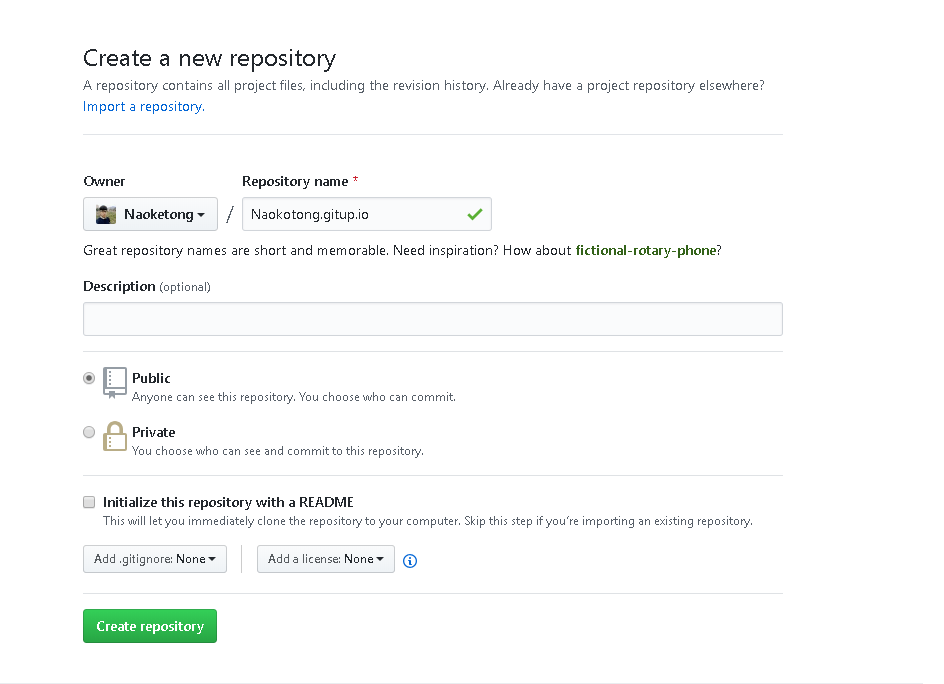This screenshot has height=684, width=944.
Task: Click the Private repository lock icon
Action: coord(115,437)
